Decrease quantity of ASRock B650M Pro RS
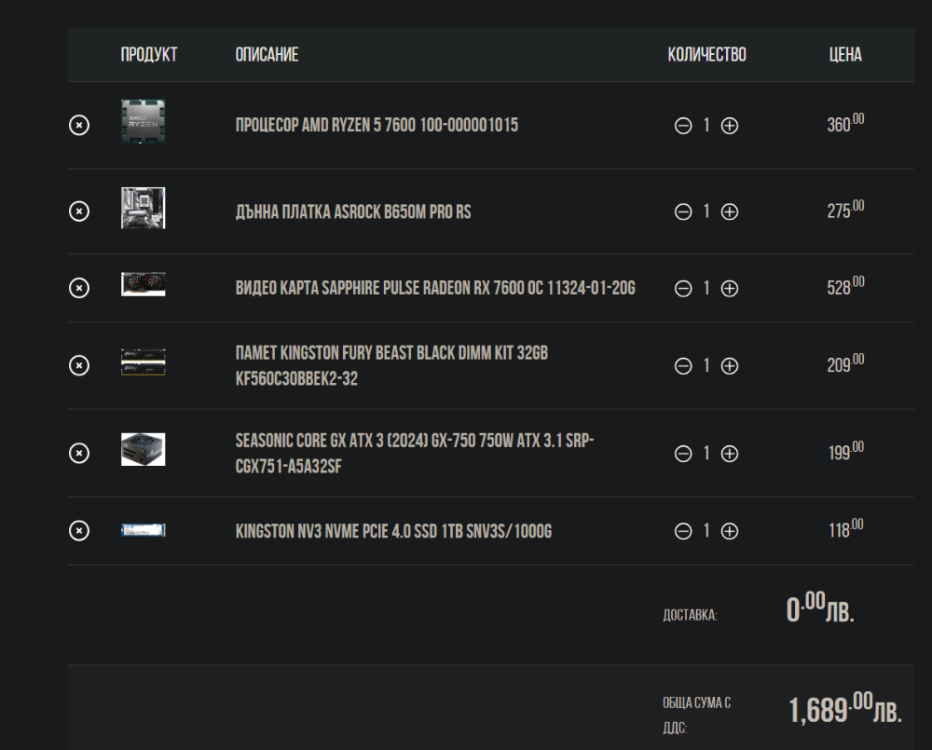932x750 pixels. pos(683,212)
